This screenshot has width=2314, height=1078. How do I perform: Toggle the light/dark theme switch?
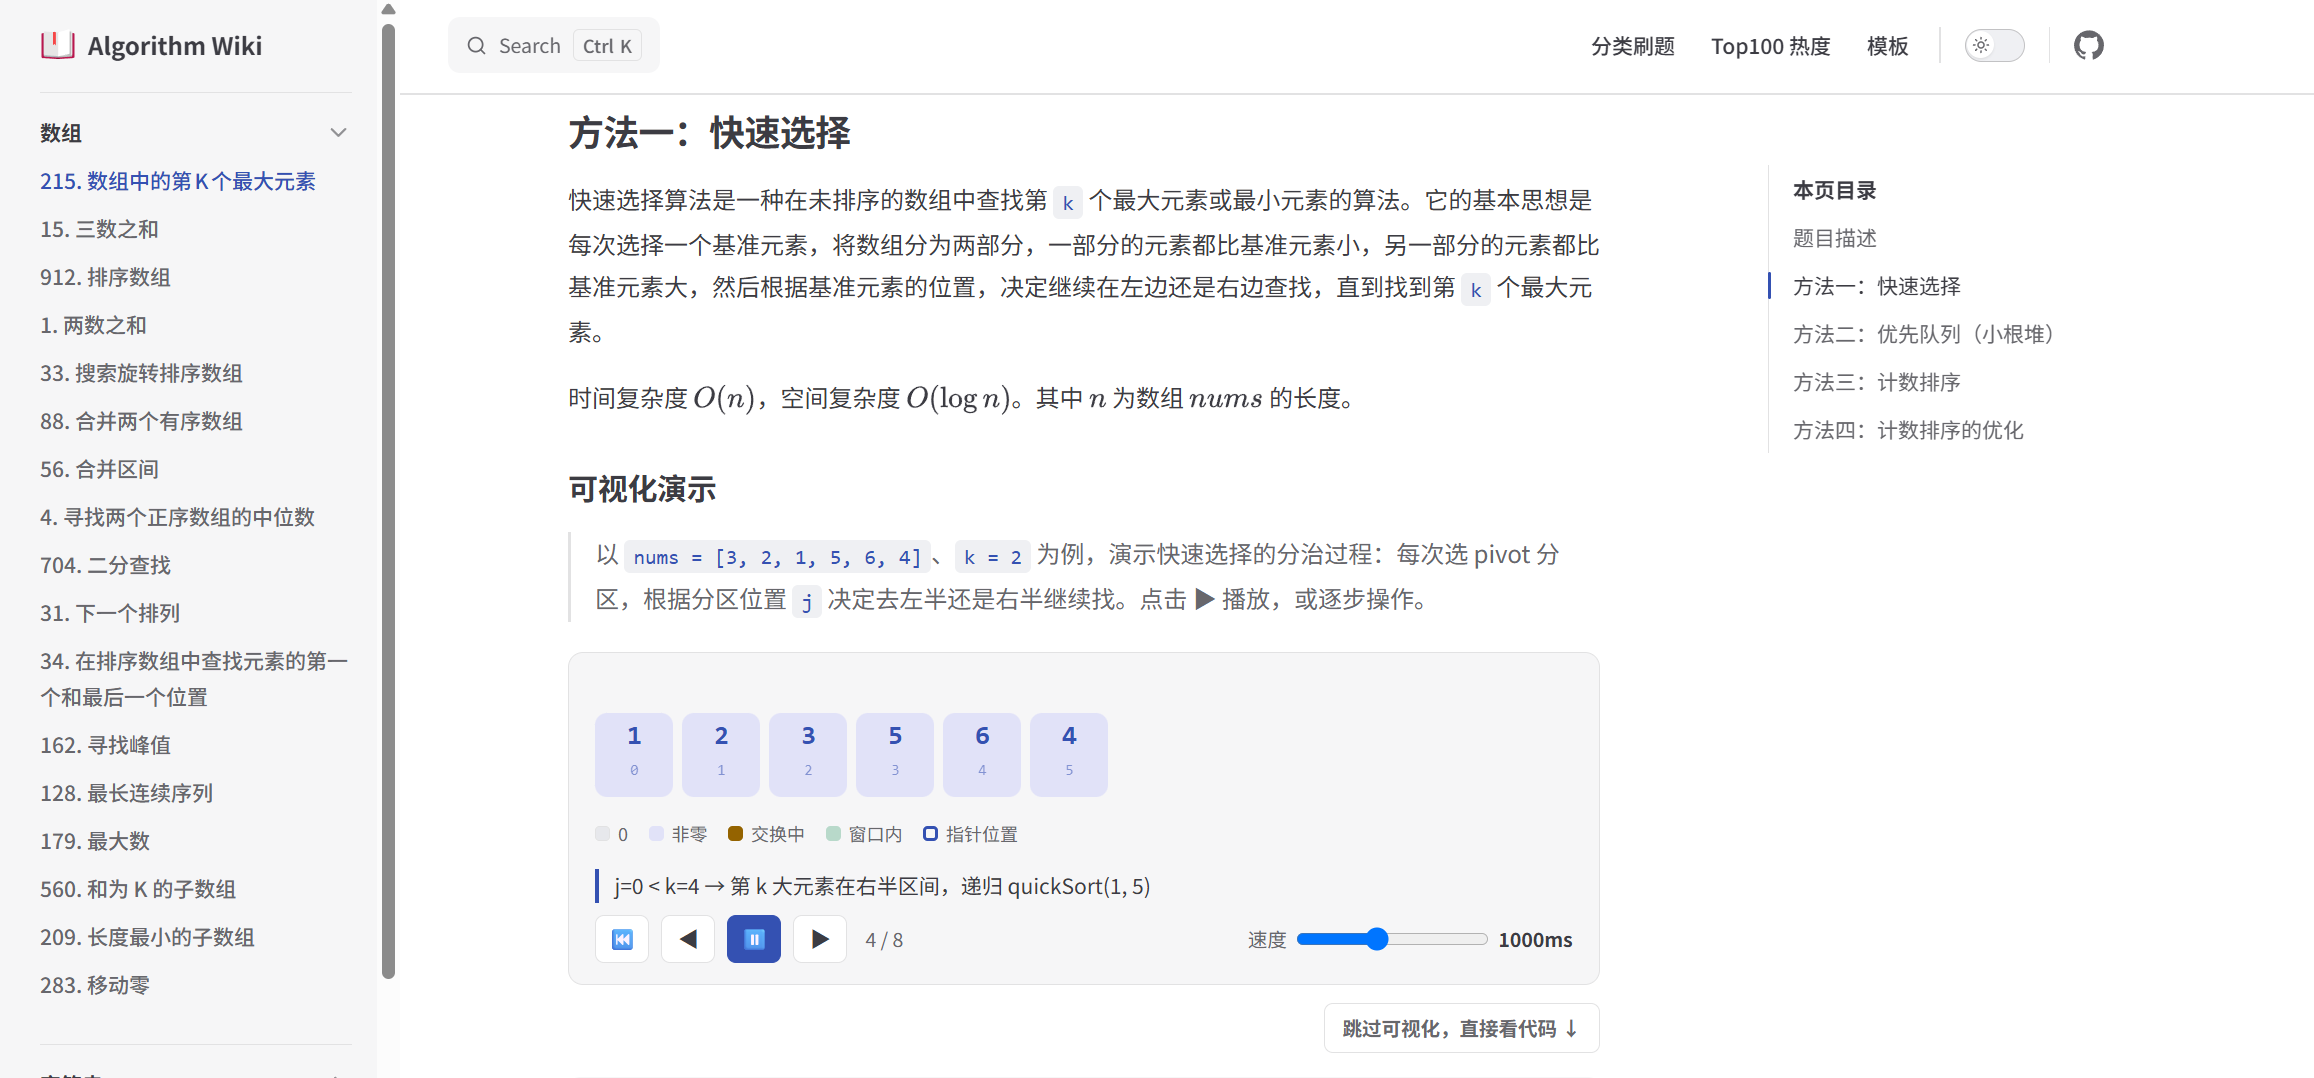(x=1994, y=45)
